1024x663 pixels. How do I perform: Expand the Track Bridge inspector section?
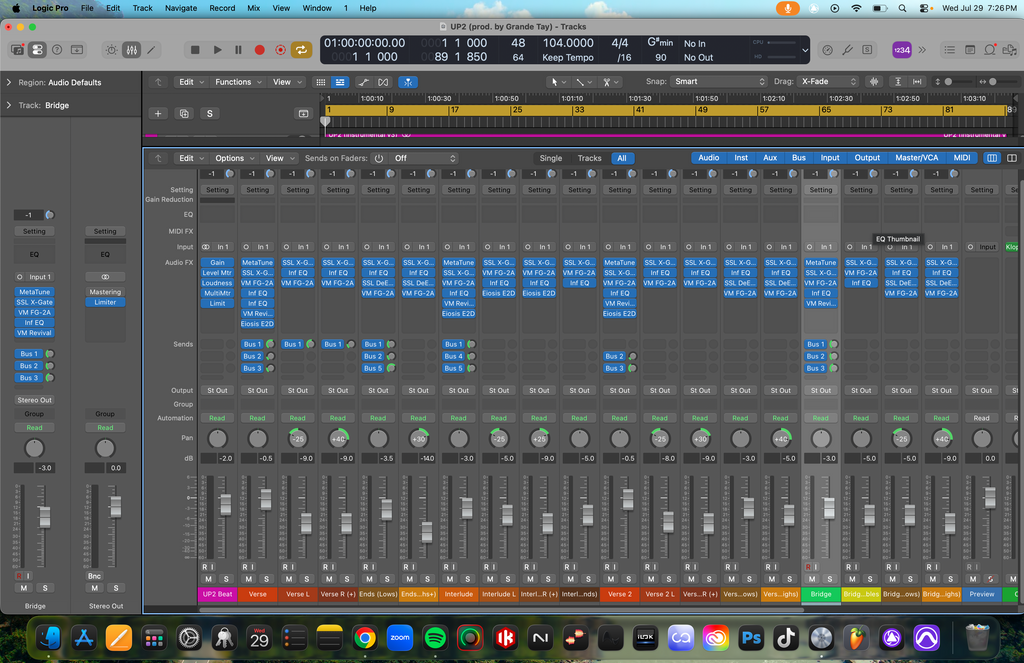coord(8,105)
